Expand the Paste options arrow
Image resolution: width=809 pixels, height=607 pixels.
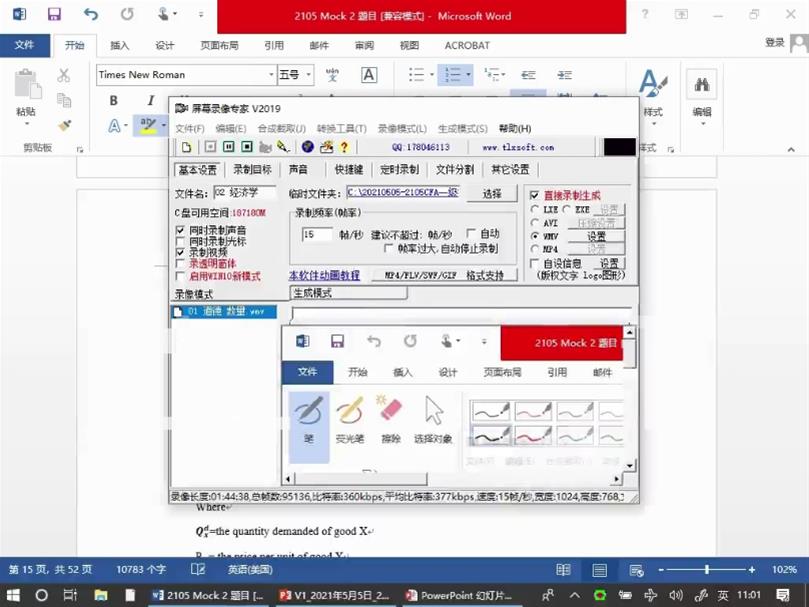(27, 124)
